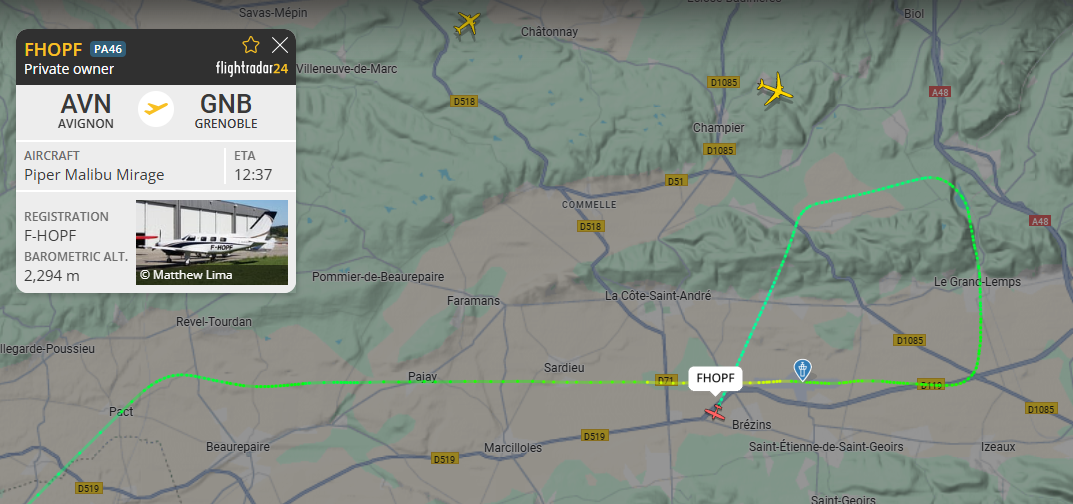Select the yellow aircraft near Châtonnay

point(467,23)
